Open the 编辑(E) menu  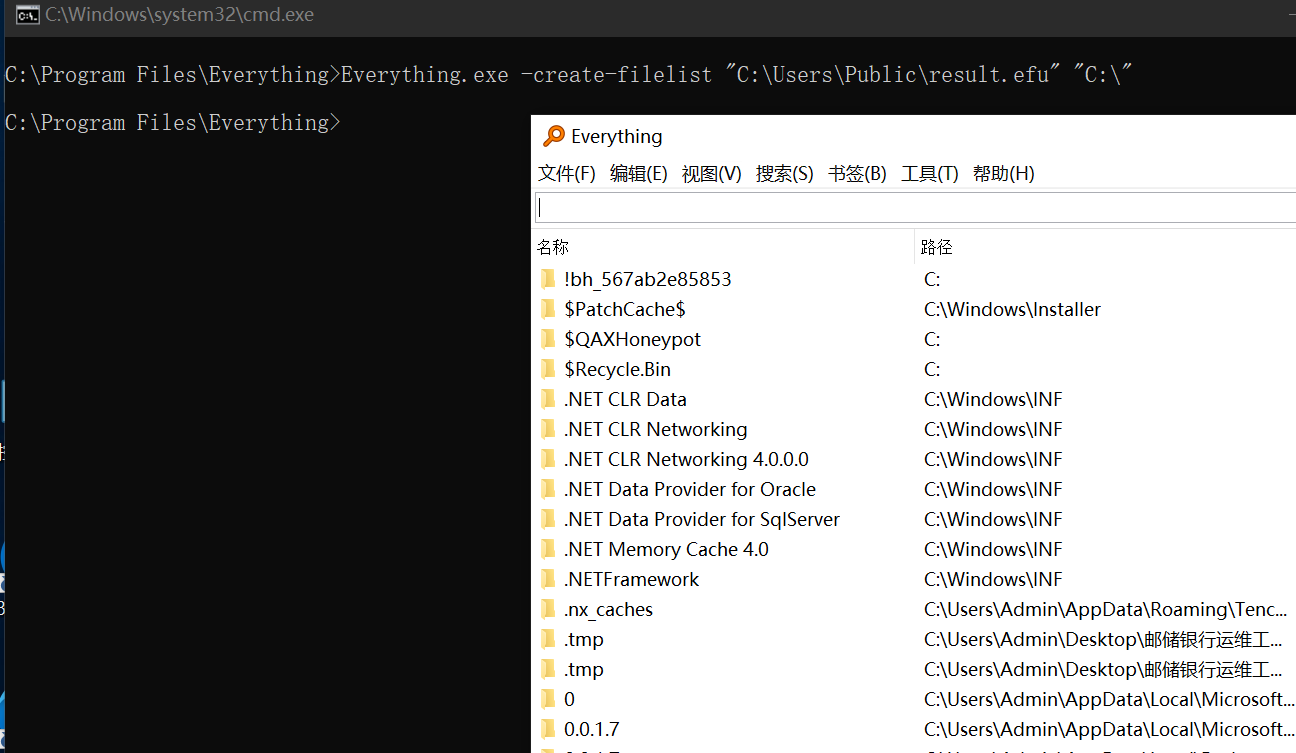click(x=638, y=174)
